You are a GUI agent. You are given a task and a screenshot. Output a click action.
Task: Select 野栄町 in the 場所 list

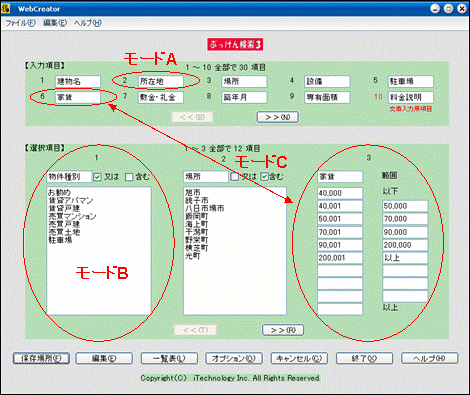197,240
